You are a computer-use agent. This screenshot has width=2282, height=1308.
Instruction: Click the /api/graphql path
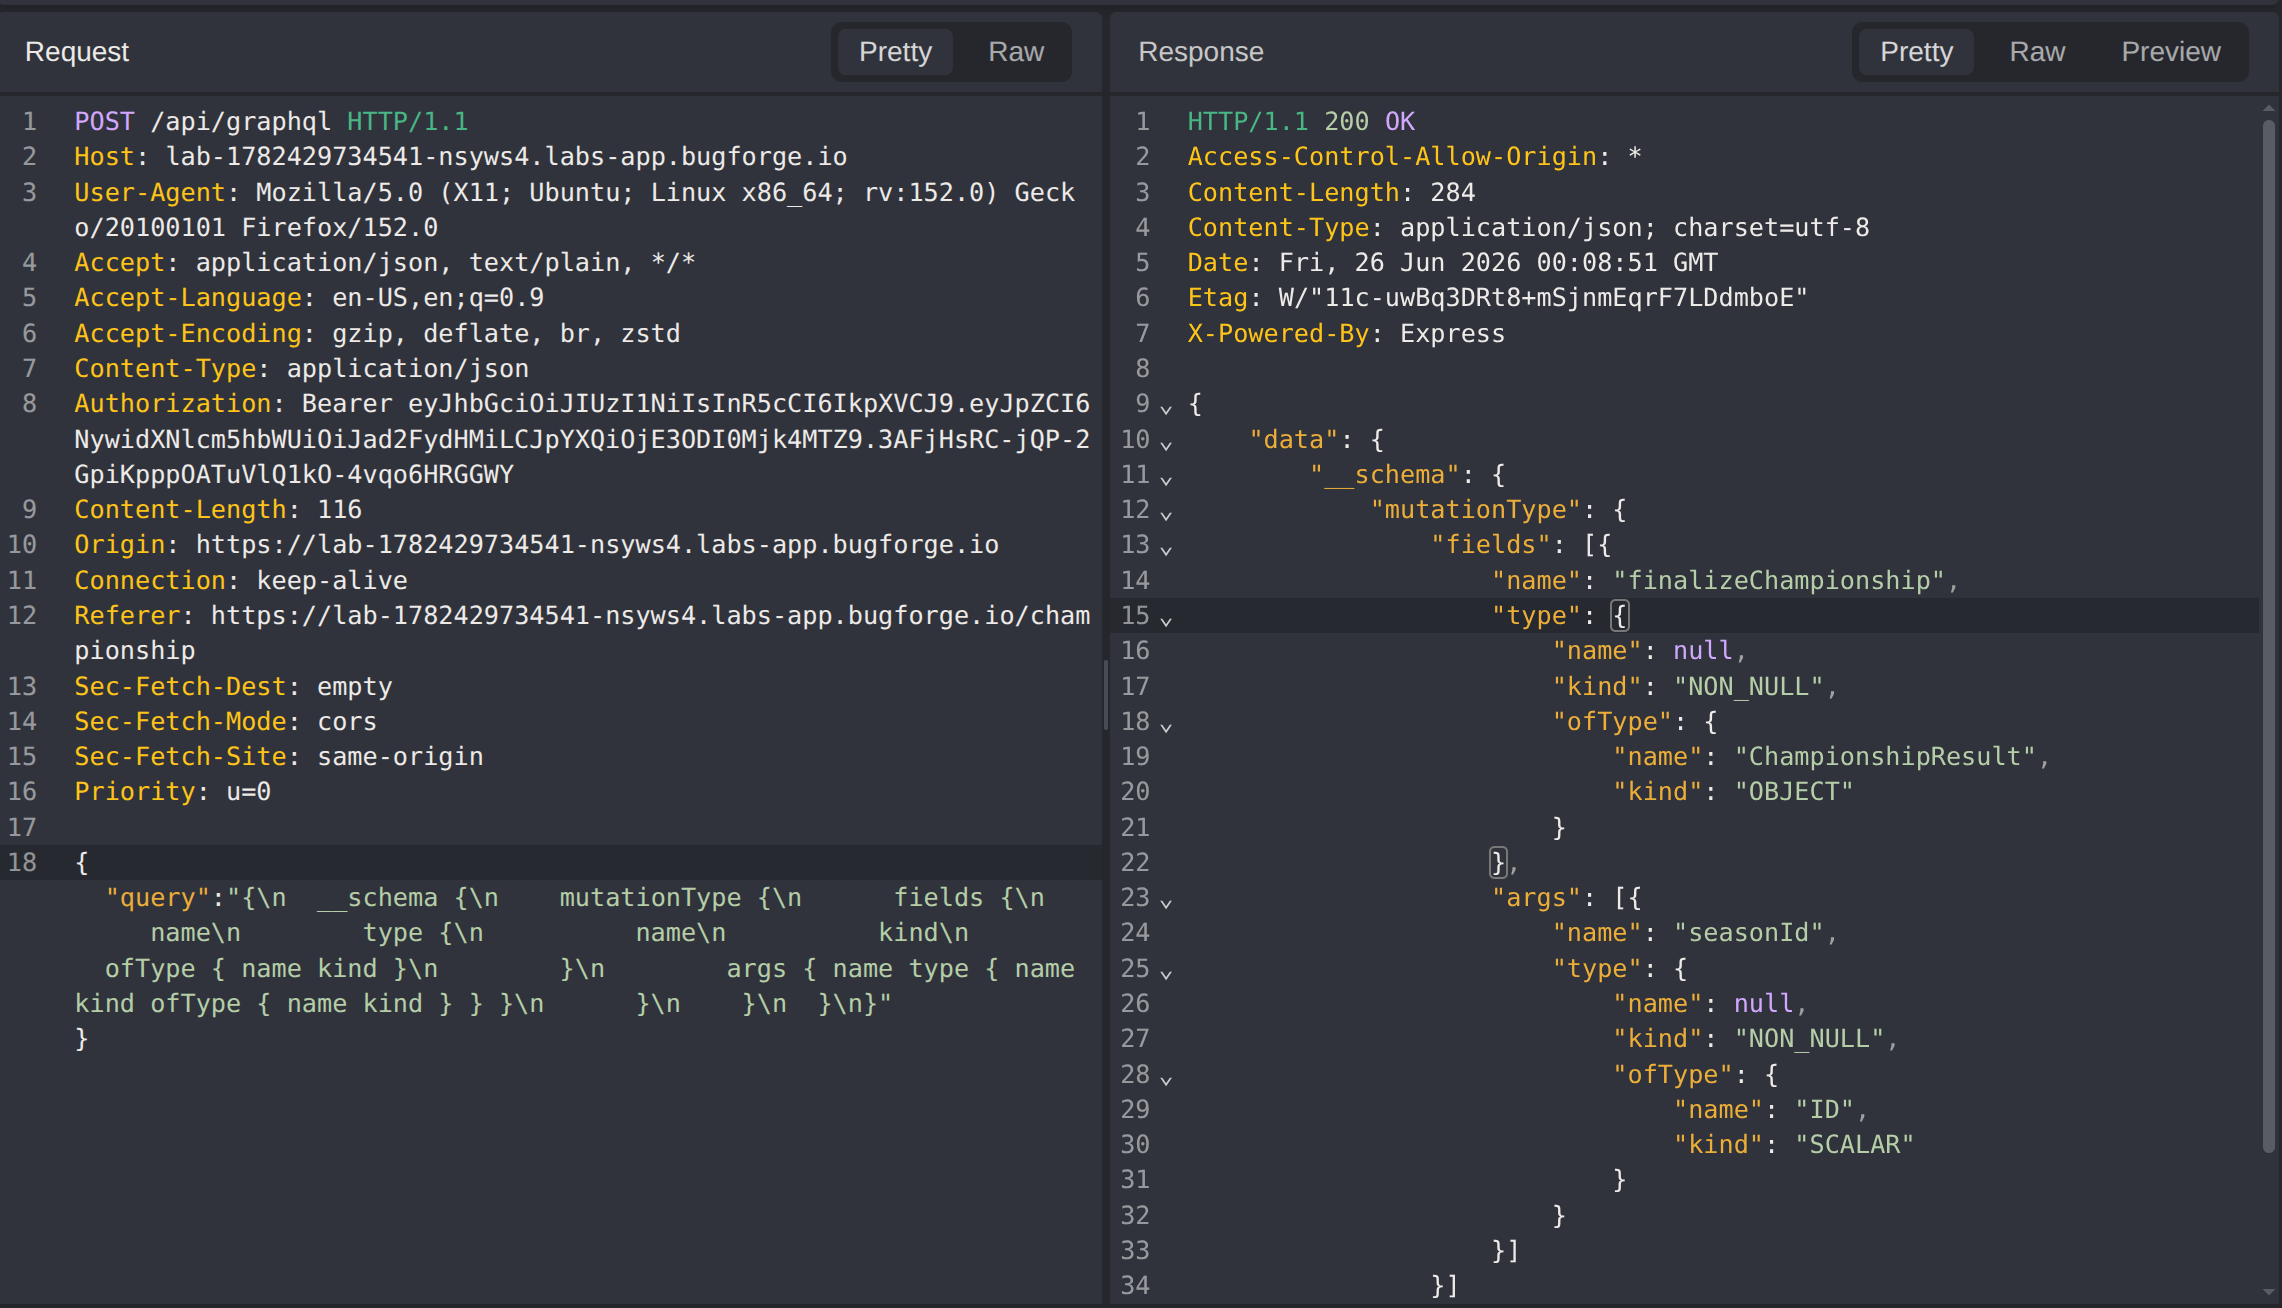pyautogui.click(x=240, y=122)
